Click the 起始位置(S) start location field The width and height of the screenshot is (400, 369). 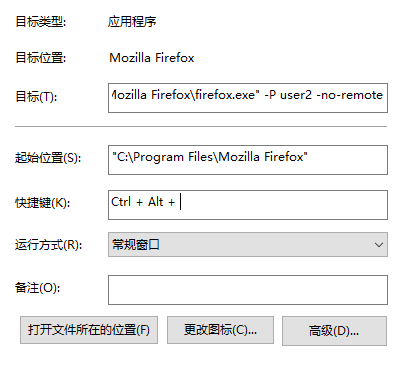248,160
